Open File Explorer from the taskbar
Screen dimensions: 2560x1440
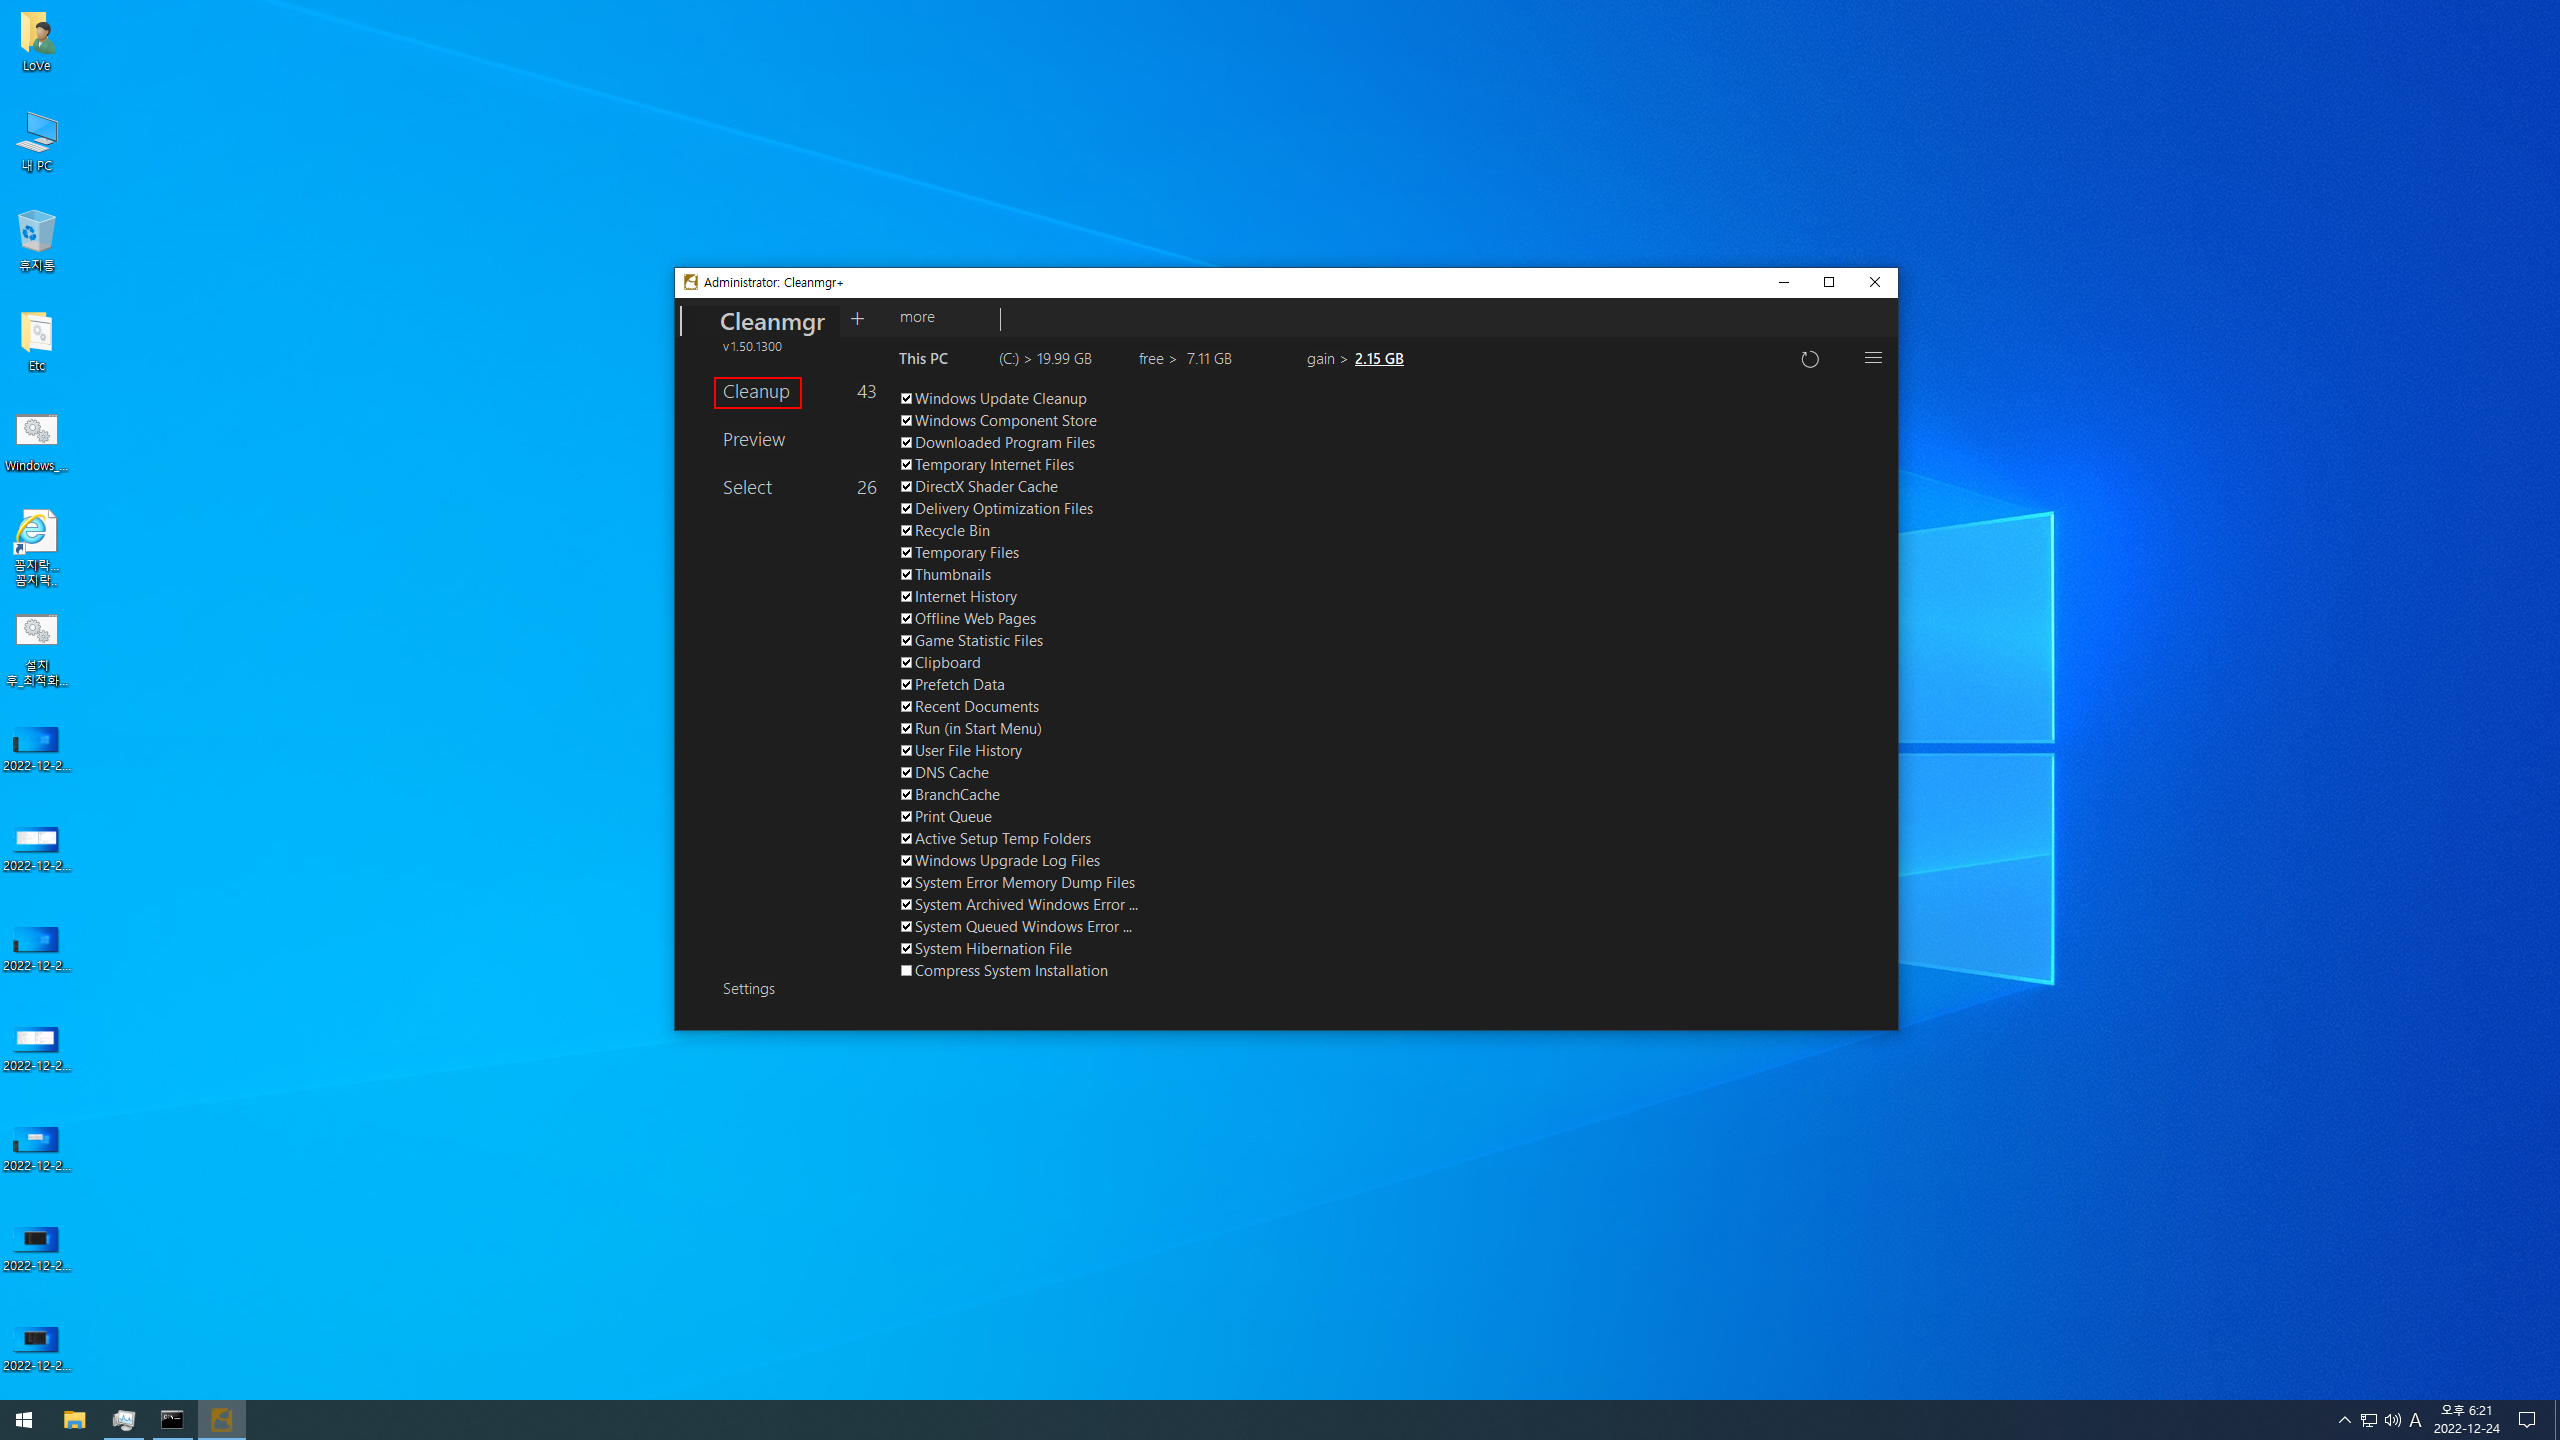pos(74,1420)
